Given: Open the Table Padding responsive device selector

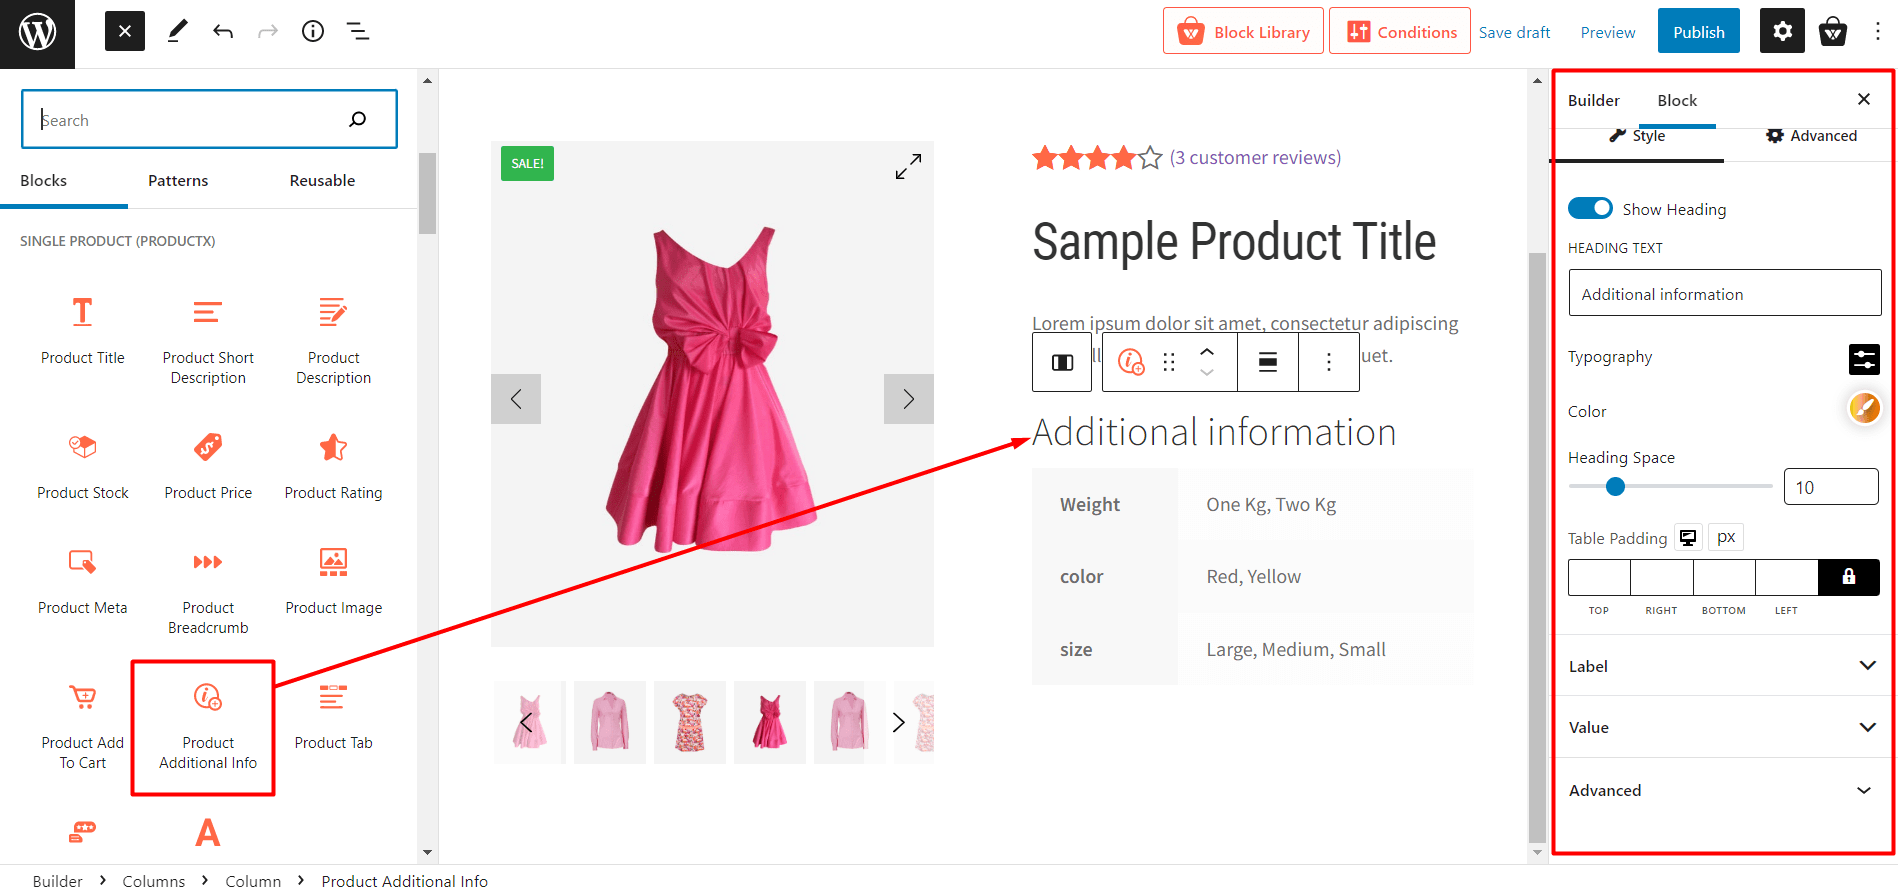Looking at the screenshot, I should [1688, 538].
